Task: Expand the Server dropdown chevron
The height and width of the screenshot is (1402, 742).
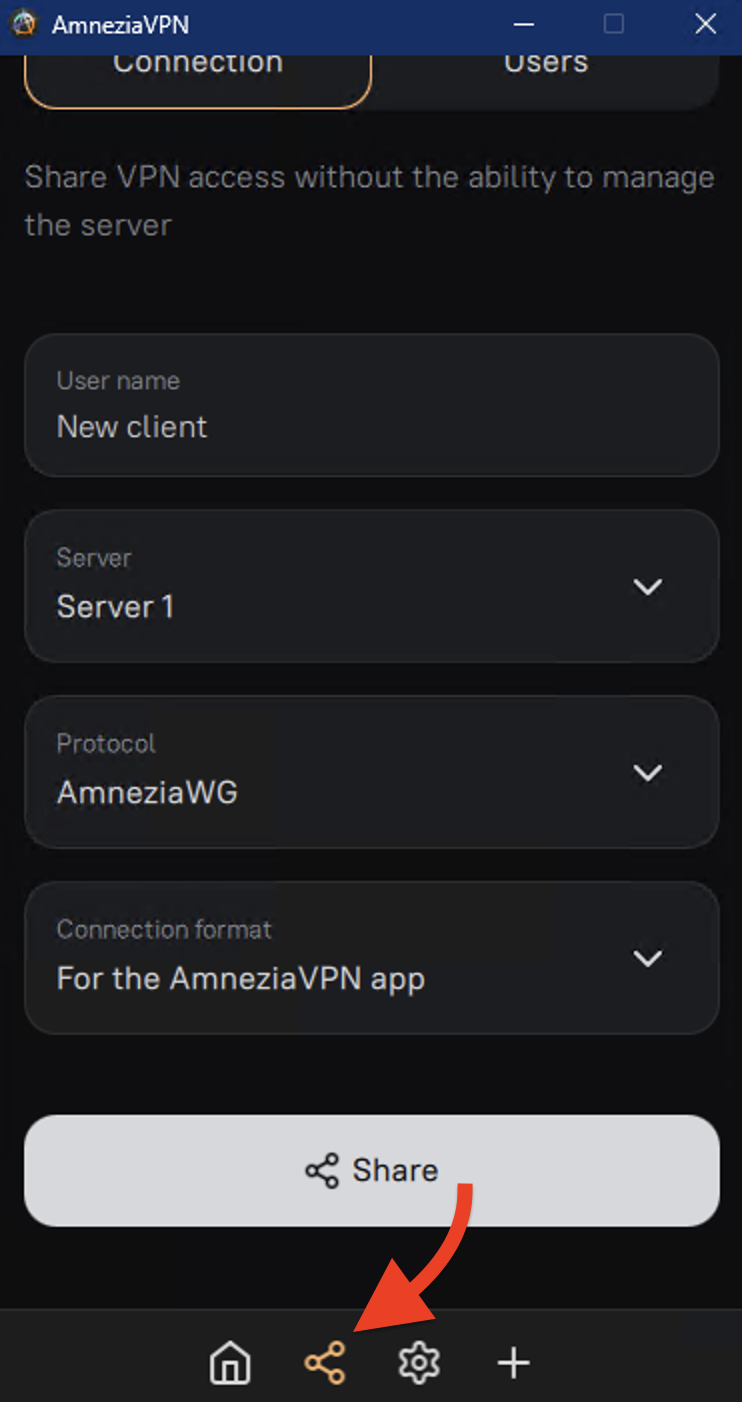Action: 648,587
